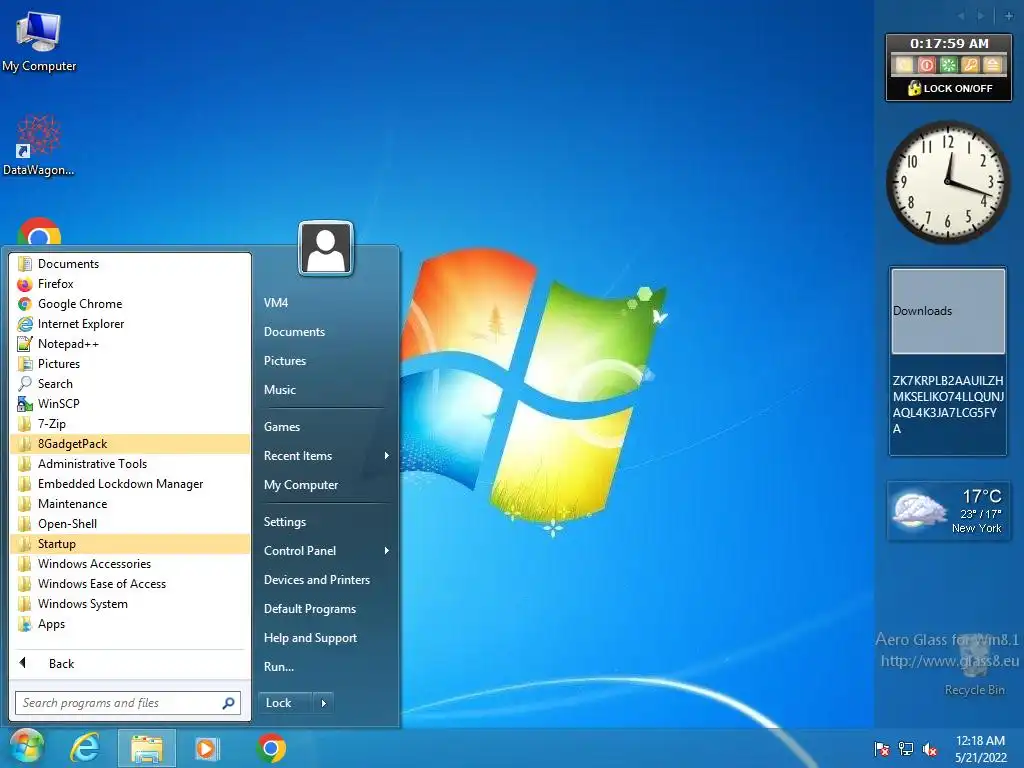The image size is (1024, 768).
Task: Click the magnifier icon in the search box
Action: [x=229, y=703]
